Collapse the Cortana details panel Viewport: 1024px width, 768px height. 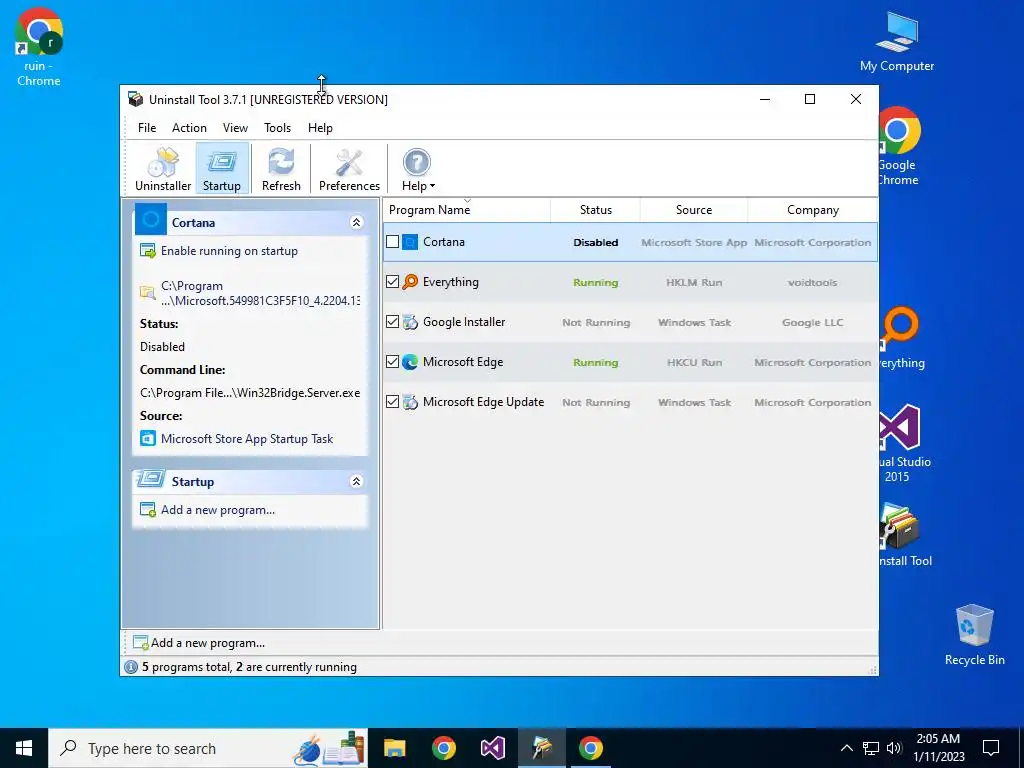point(357,223)
